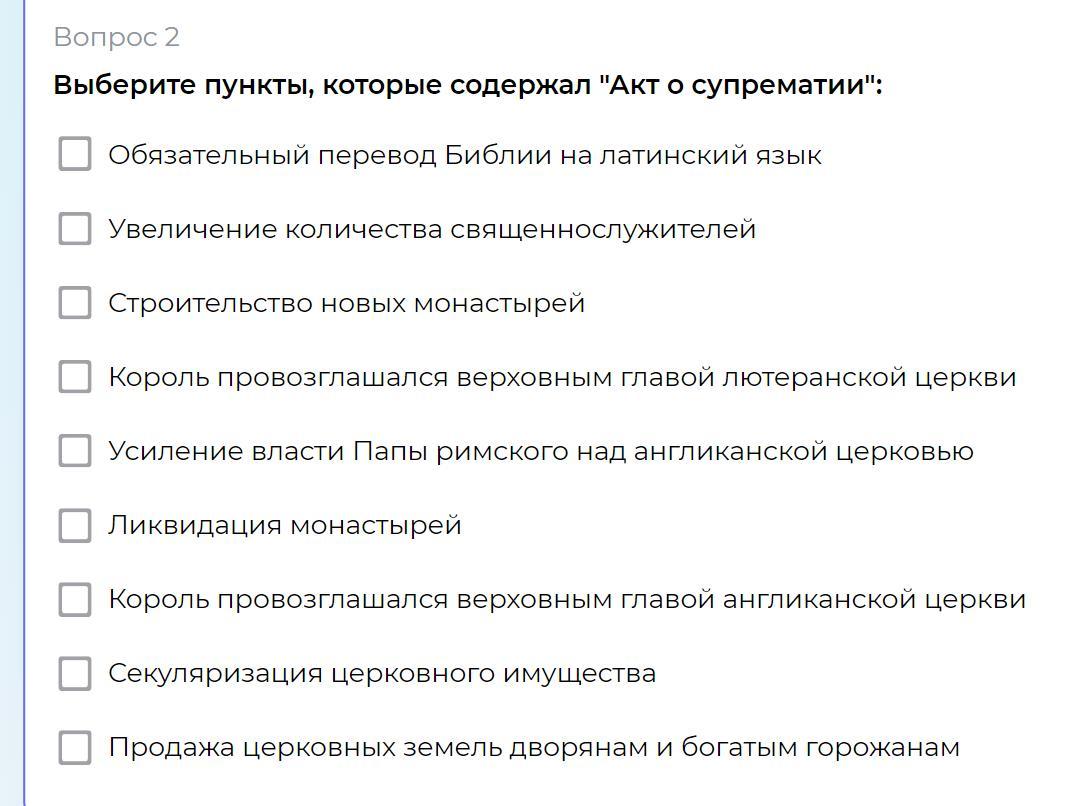Click the text 'Продажа церковных земель дворянам и богатым горожанам'

click(534, 748)
